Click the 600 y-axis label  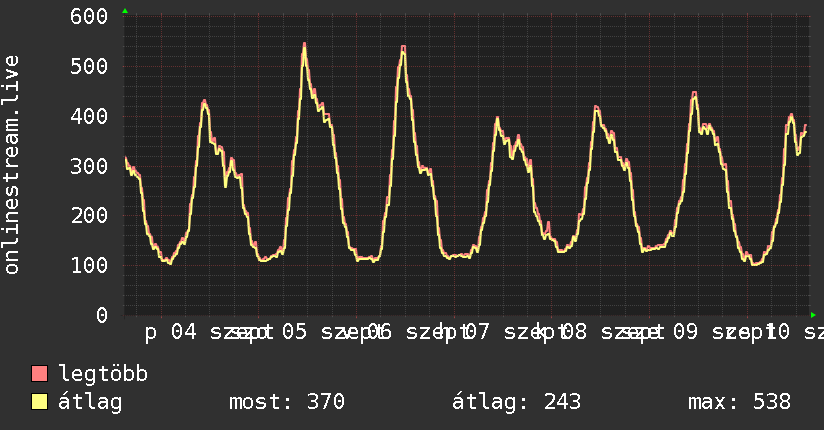click(89, 16)
